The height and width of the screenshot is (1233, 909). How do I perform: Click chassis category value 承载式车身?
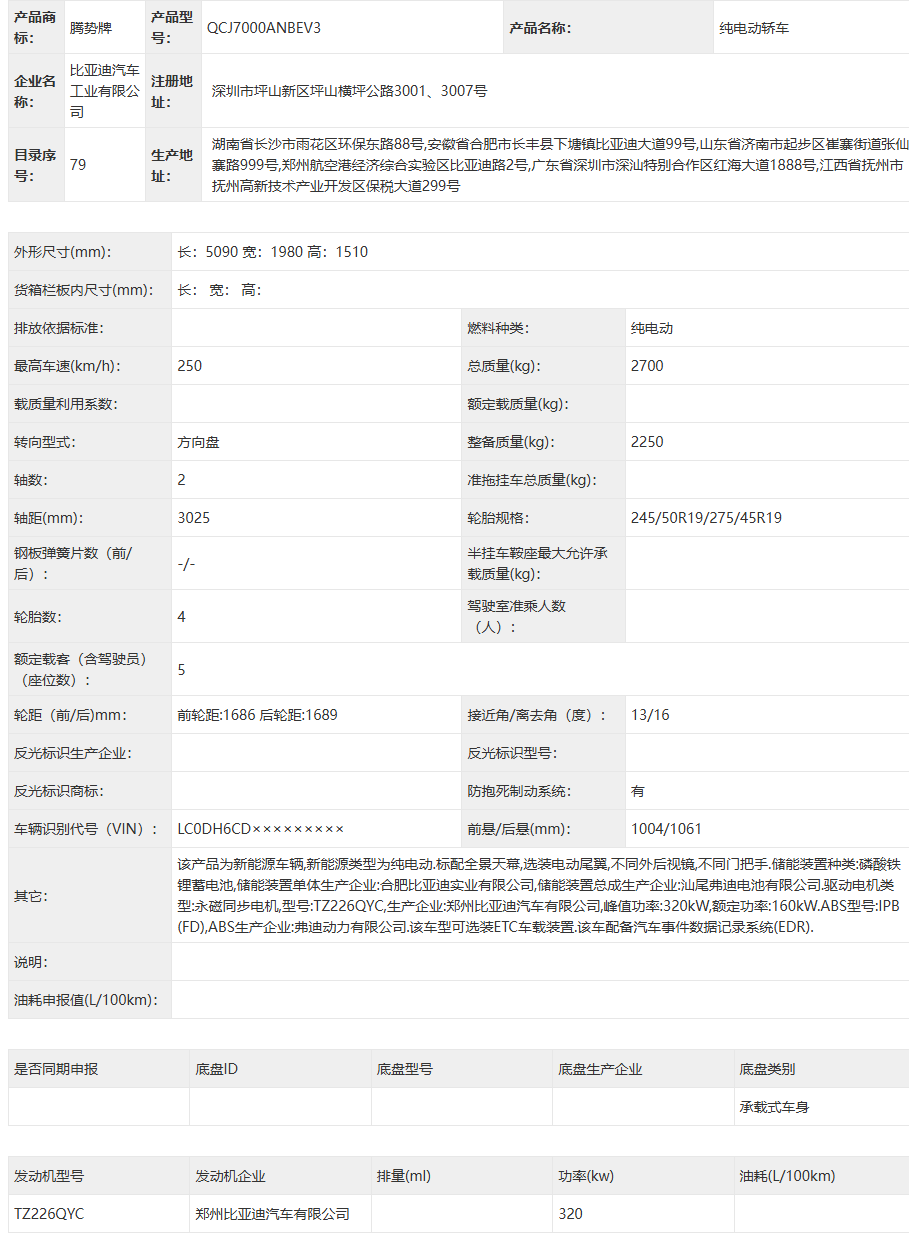(774, 1107)
